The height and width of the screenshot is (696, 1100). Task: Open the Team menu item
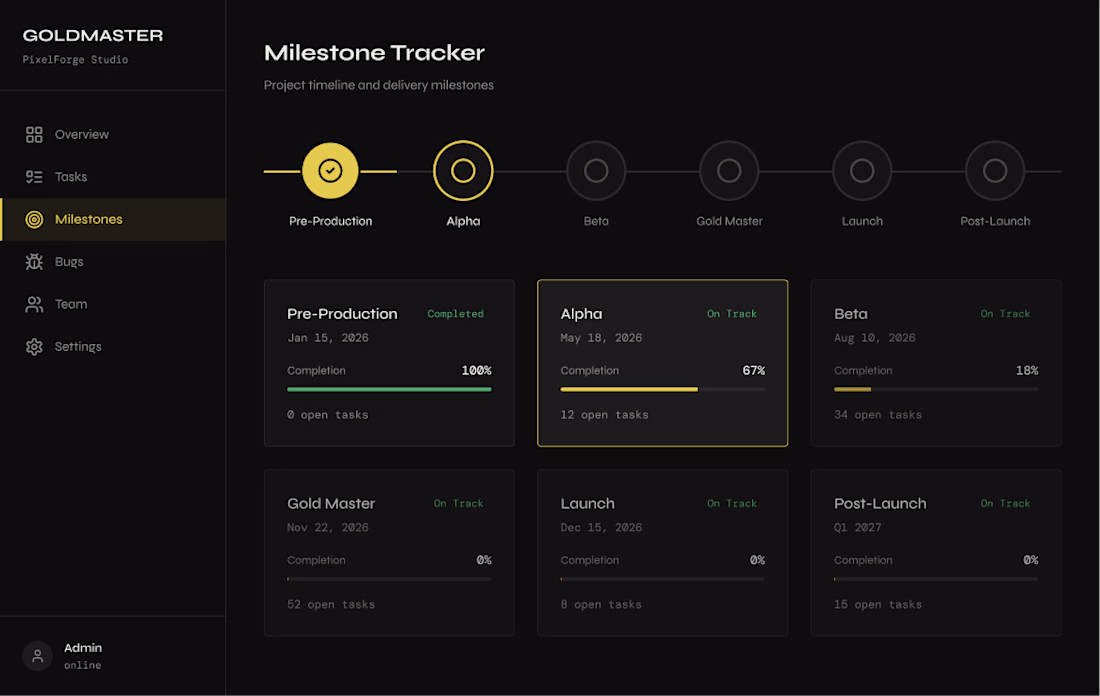click(113, 304)
